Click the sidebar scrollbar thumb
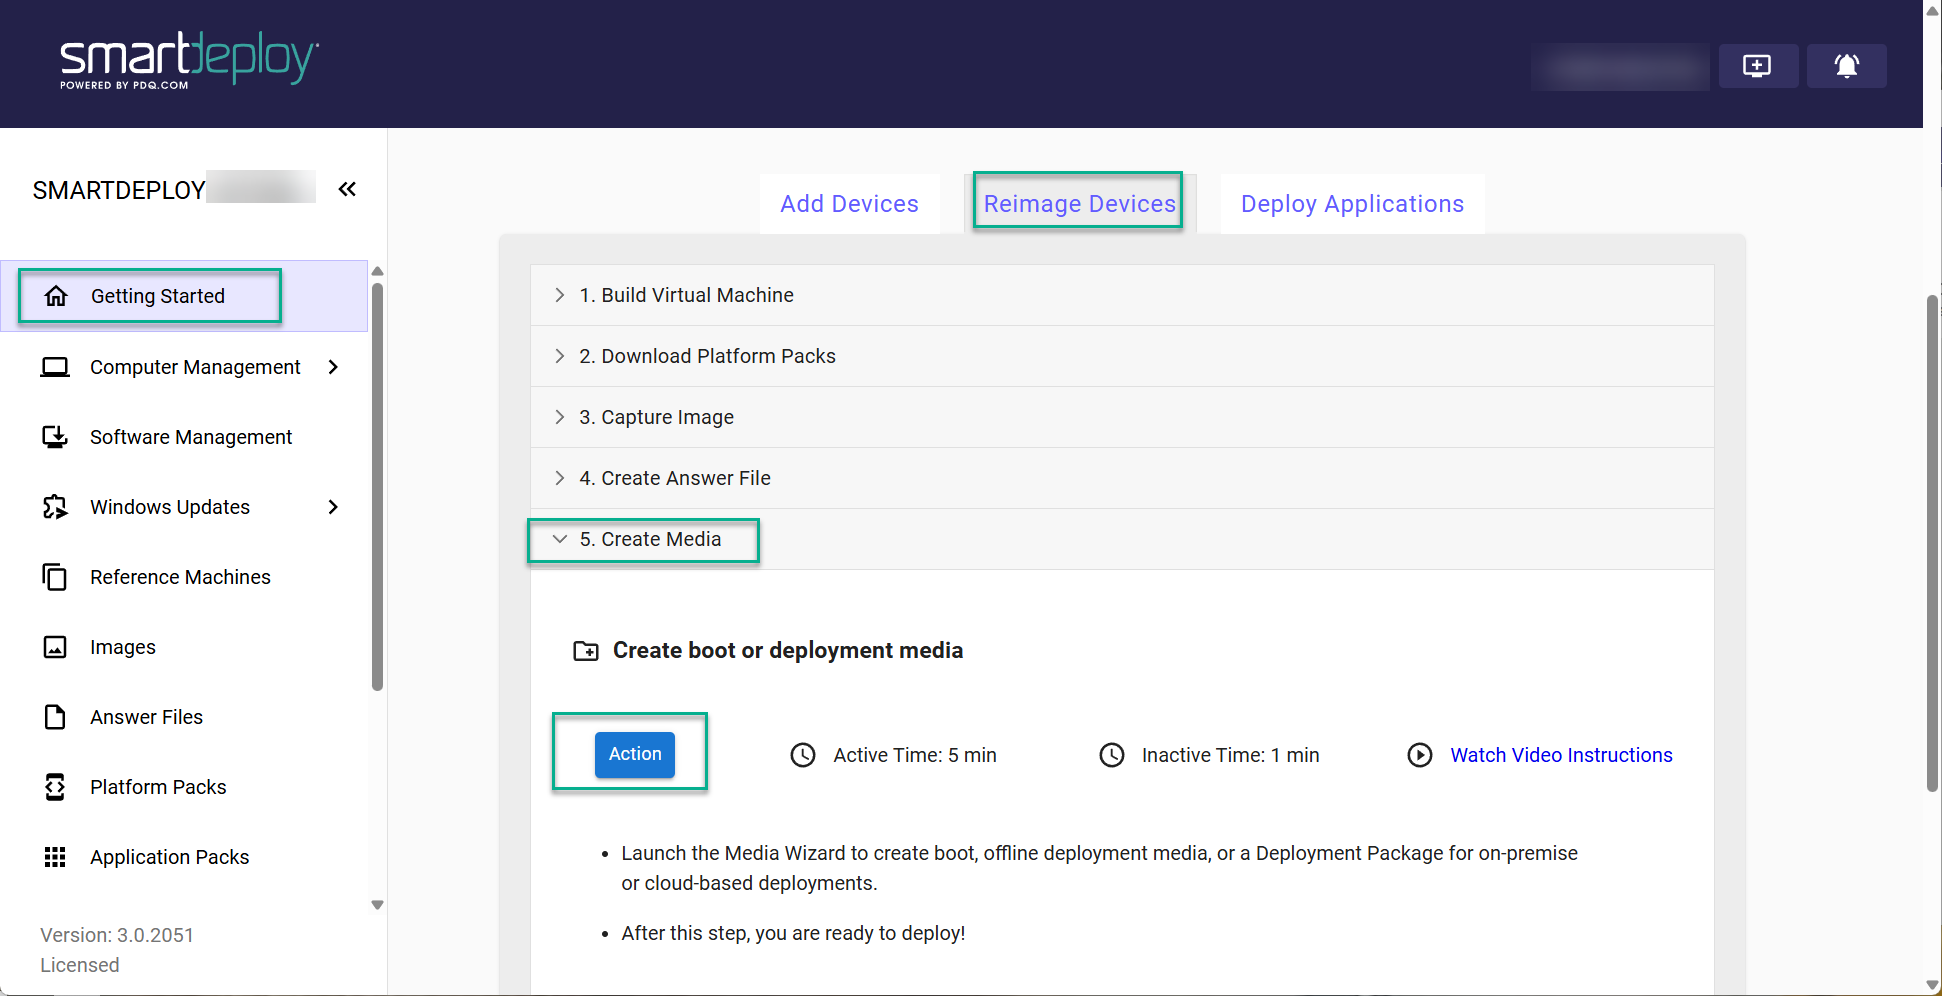Image resolution: width=1942 pixels, height=996 pixels. (377, 487)
